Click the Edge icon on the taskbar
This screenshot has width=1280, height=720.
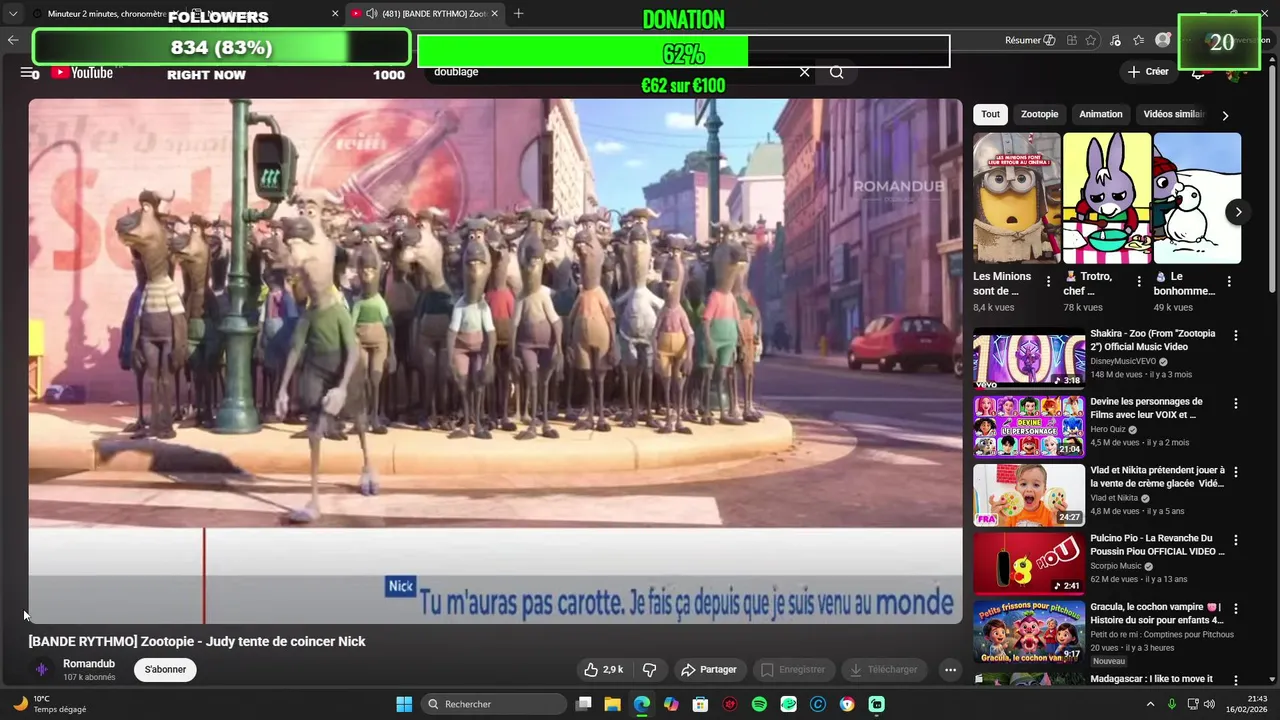tap(641, 704)
